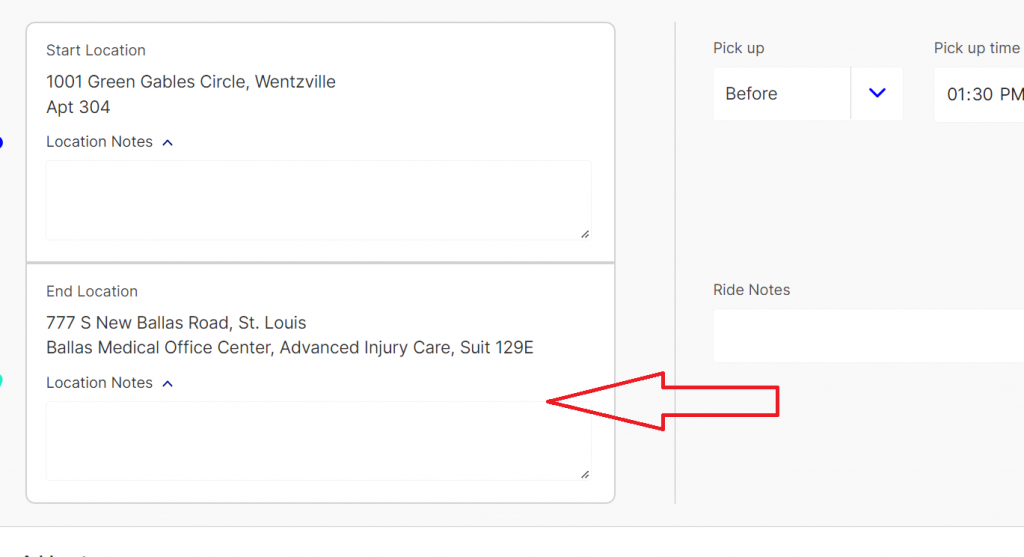The height and width of the screenshot is (557, 1024).
Task: Select the 1001 Green Gables Circle address
Action: [x=191, y=82]
